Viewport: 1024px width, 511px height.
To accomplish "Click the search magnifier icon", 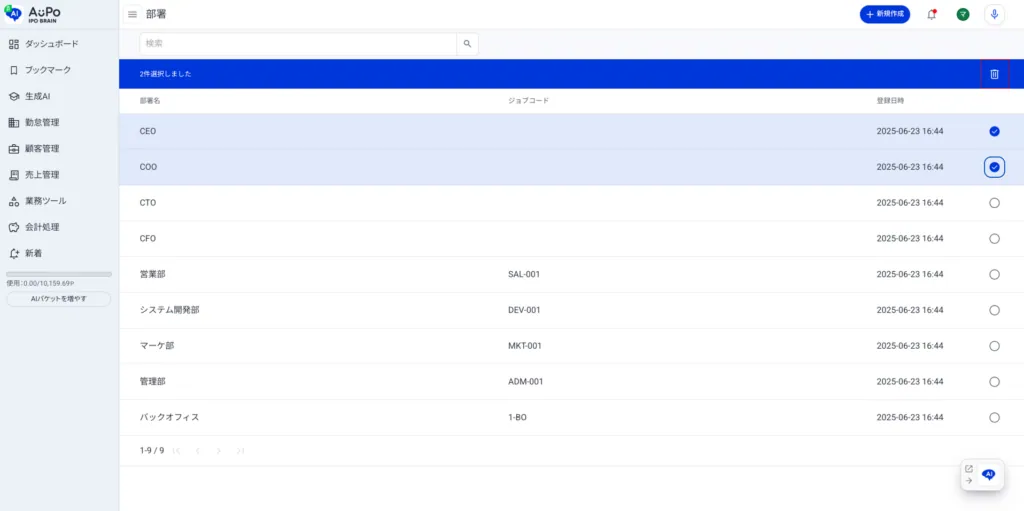I will pyautogui.click(x=468, y=44).
